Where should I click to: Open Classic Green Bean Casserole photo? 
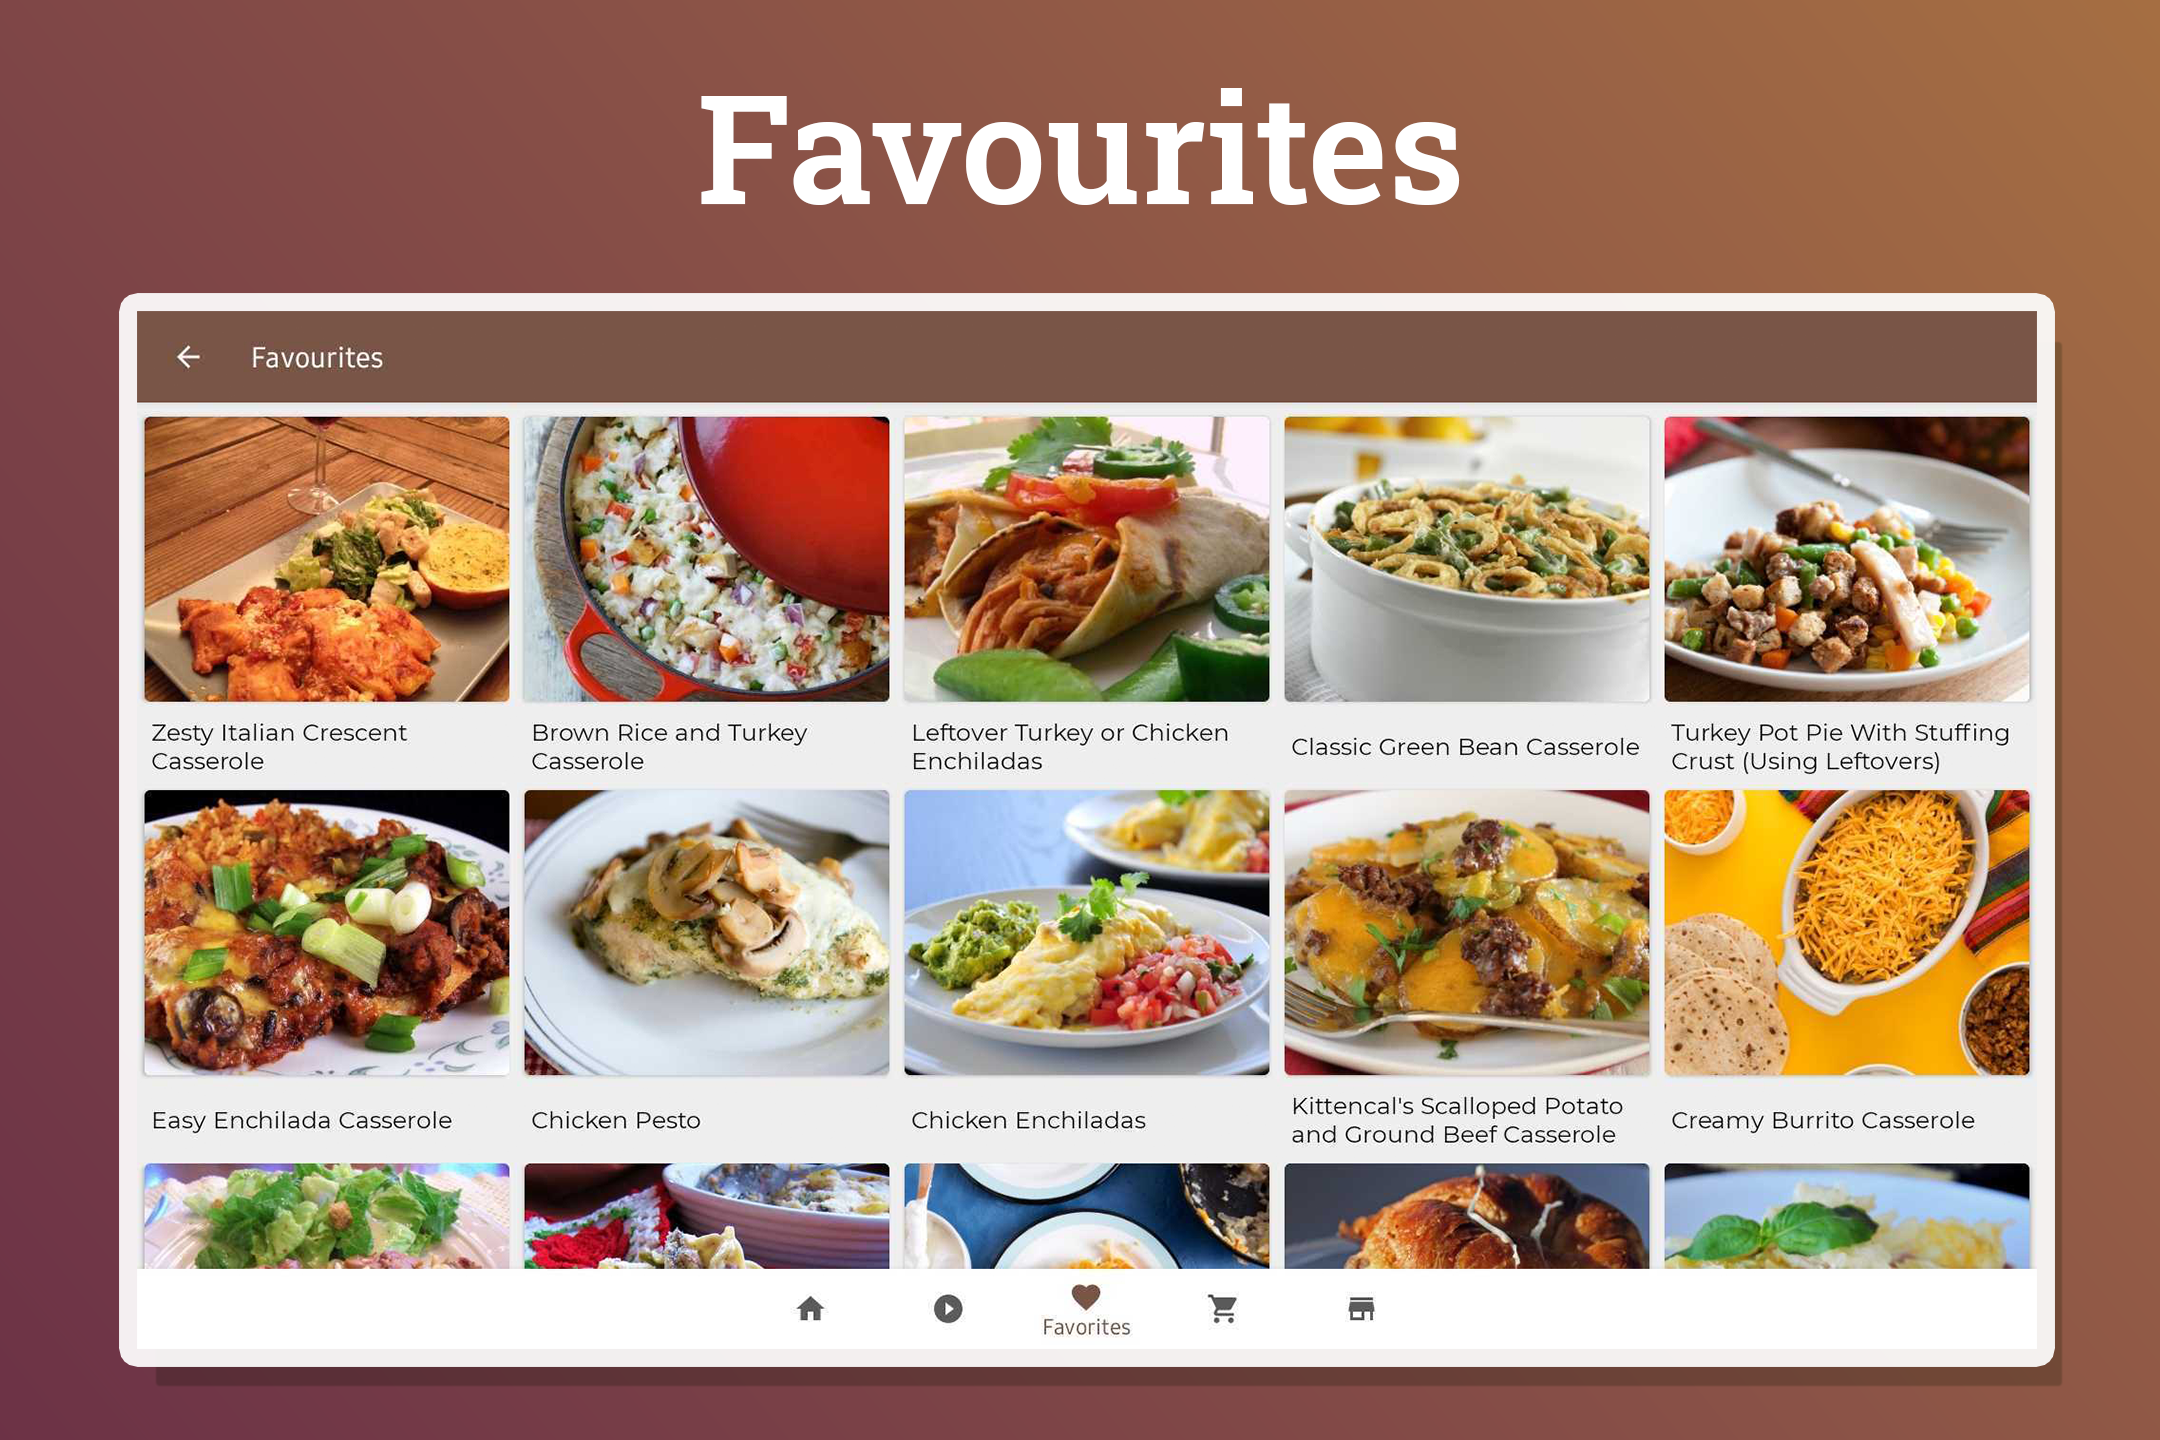[x=1467, y=559]
